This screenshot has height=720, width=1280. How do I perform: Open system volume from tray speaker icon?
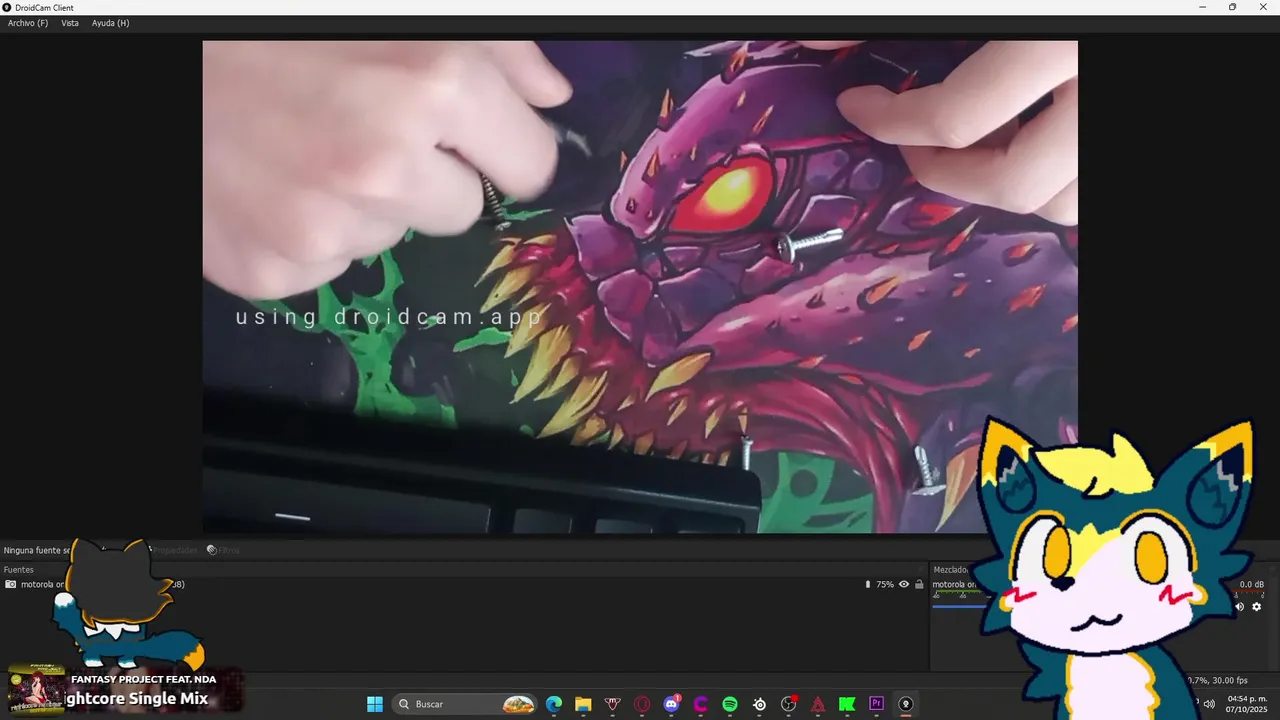1209,703
